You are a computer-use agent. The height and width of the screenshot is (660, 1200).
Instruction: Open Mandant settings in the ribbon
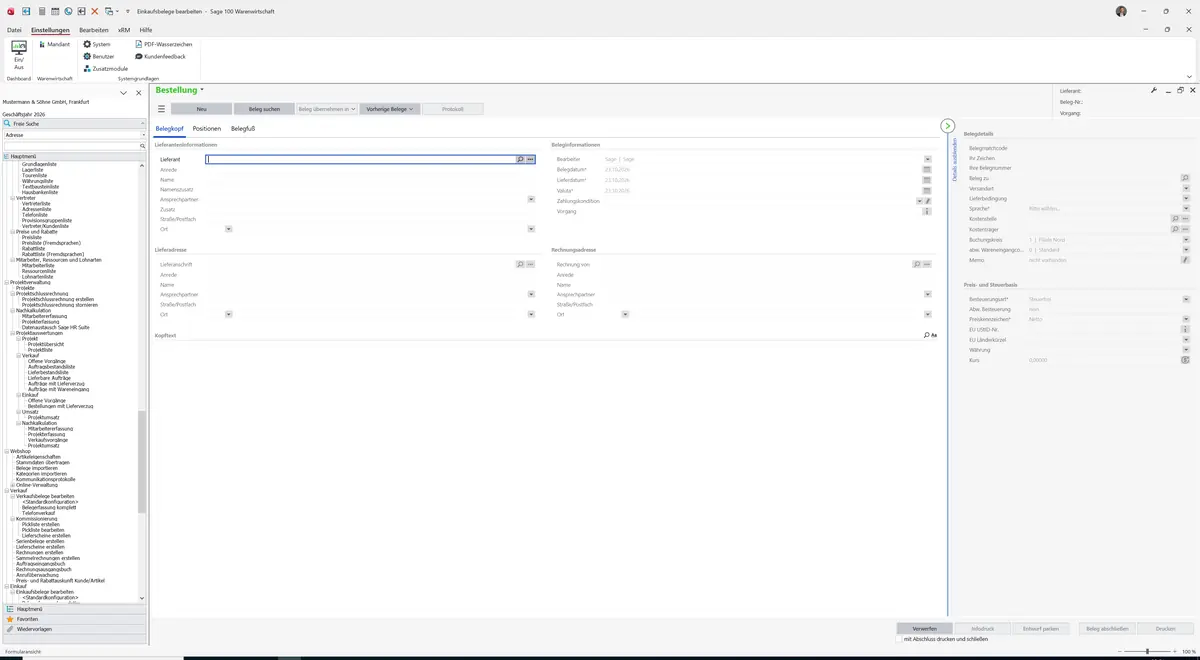tap(53, 44)
